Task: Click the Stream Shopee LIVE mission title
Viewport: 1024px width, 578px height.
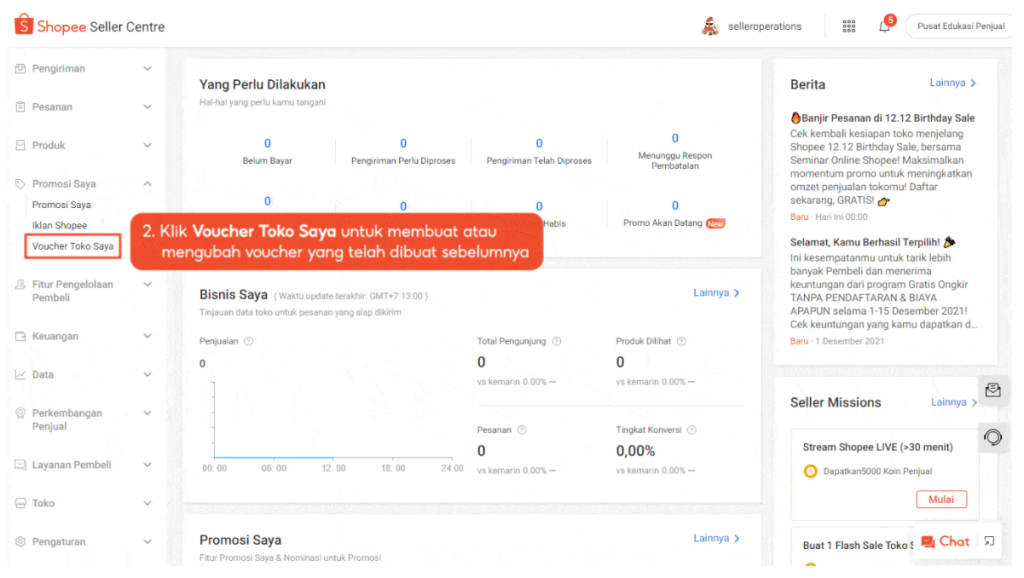Action: [877, 447]
